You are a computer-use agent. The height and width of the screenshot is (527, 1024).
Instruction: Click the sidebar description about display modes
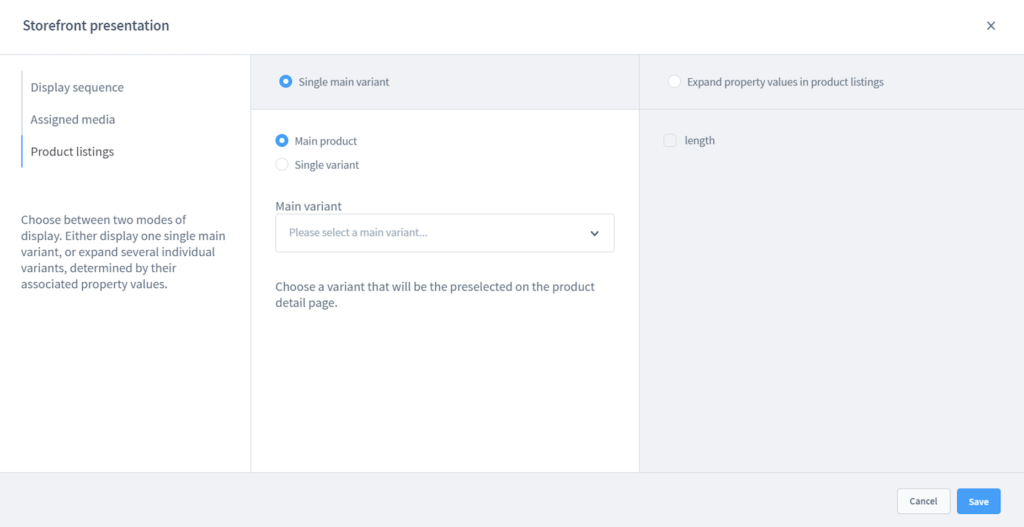(x=124, y=252)
